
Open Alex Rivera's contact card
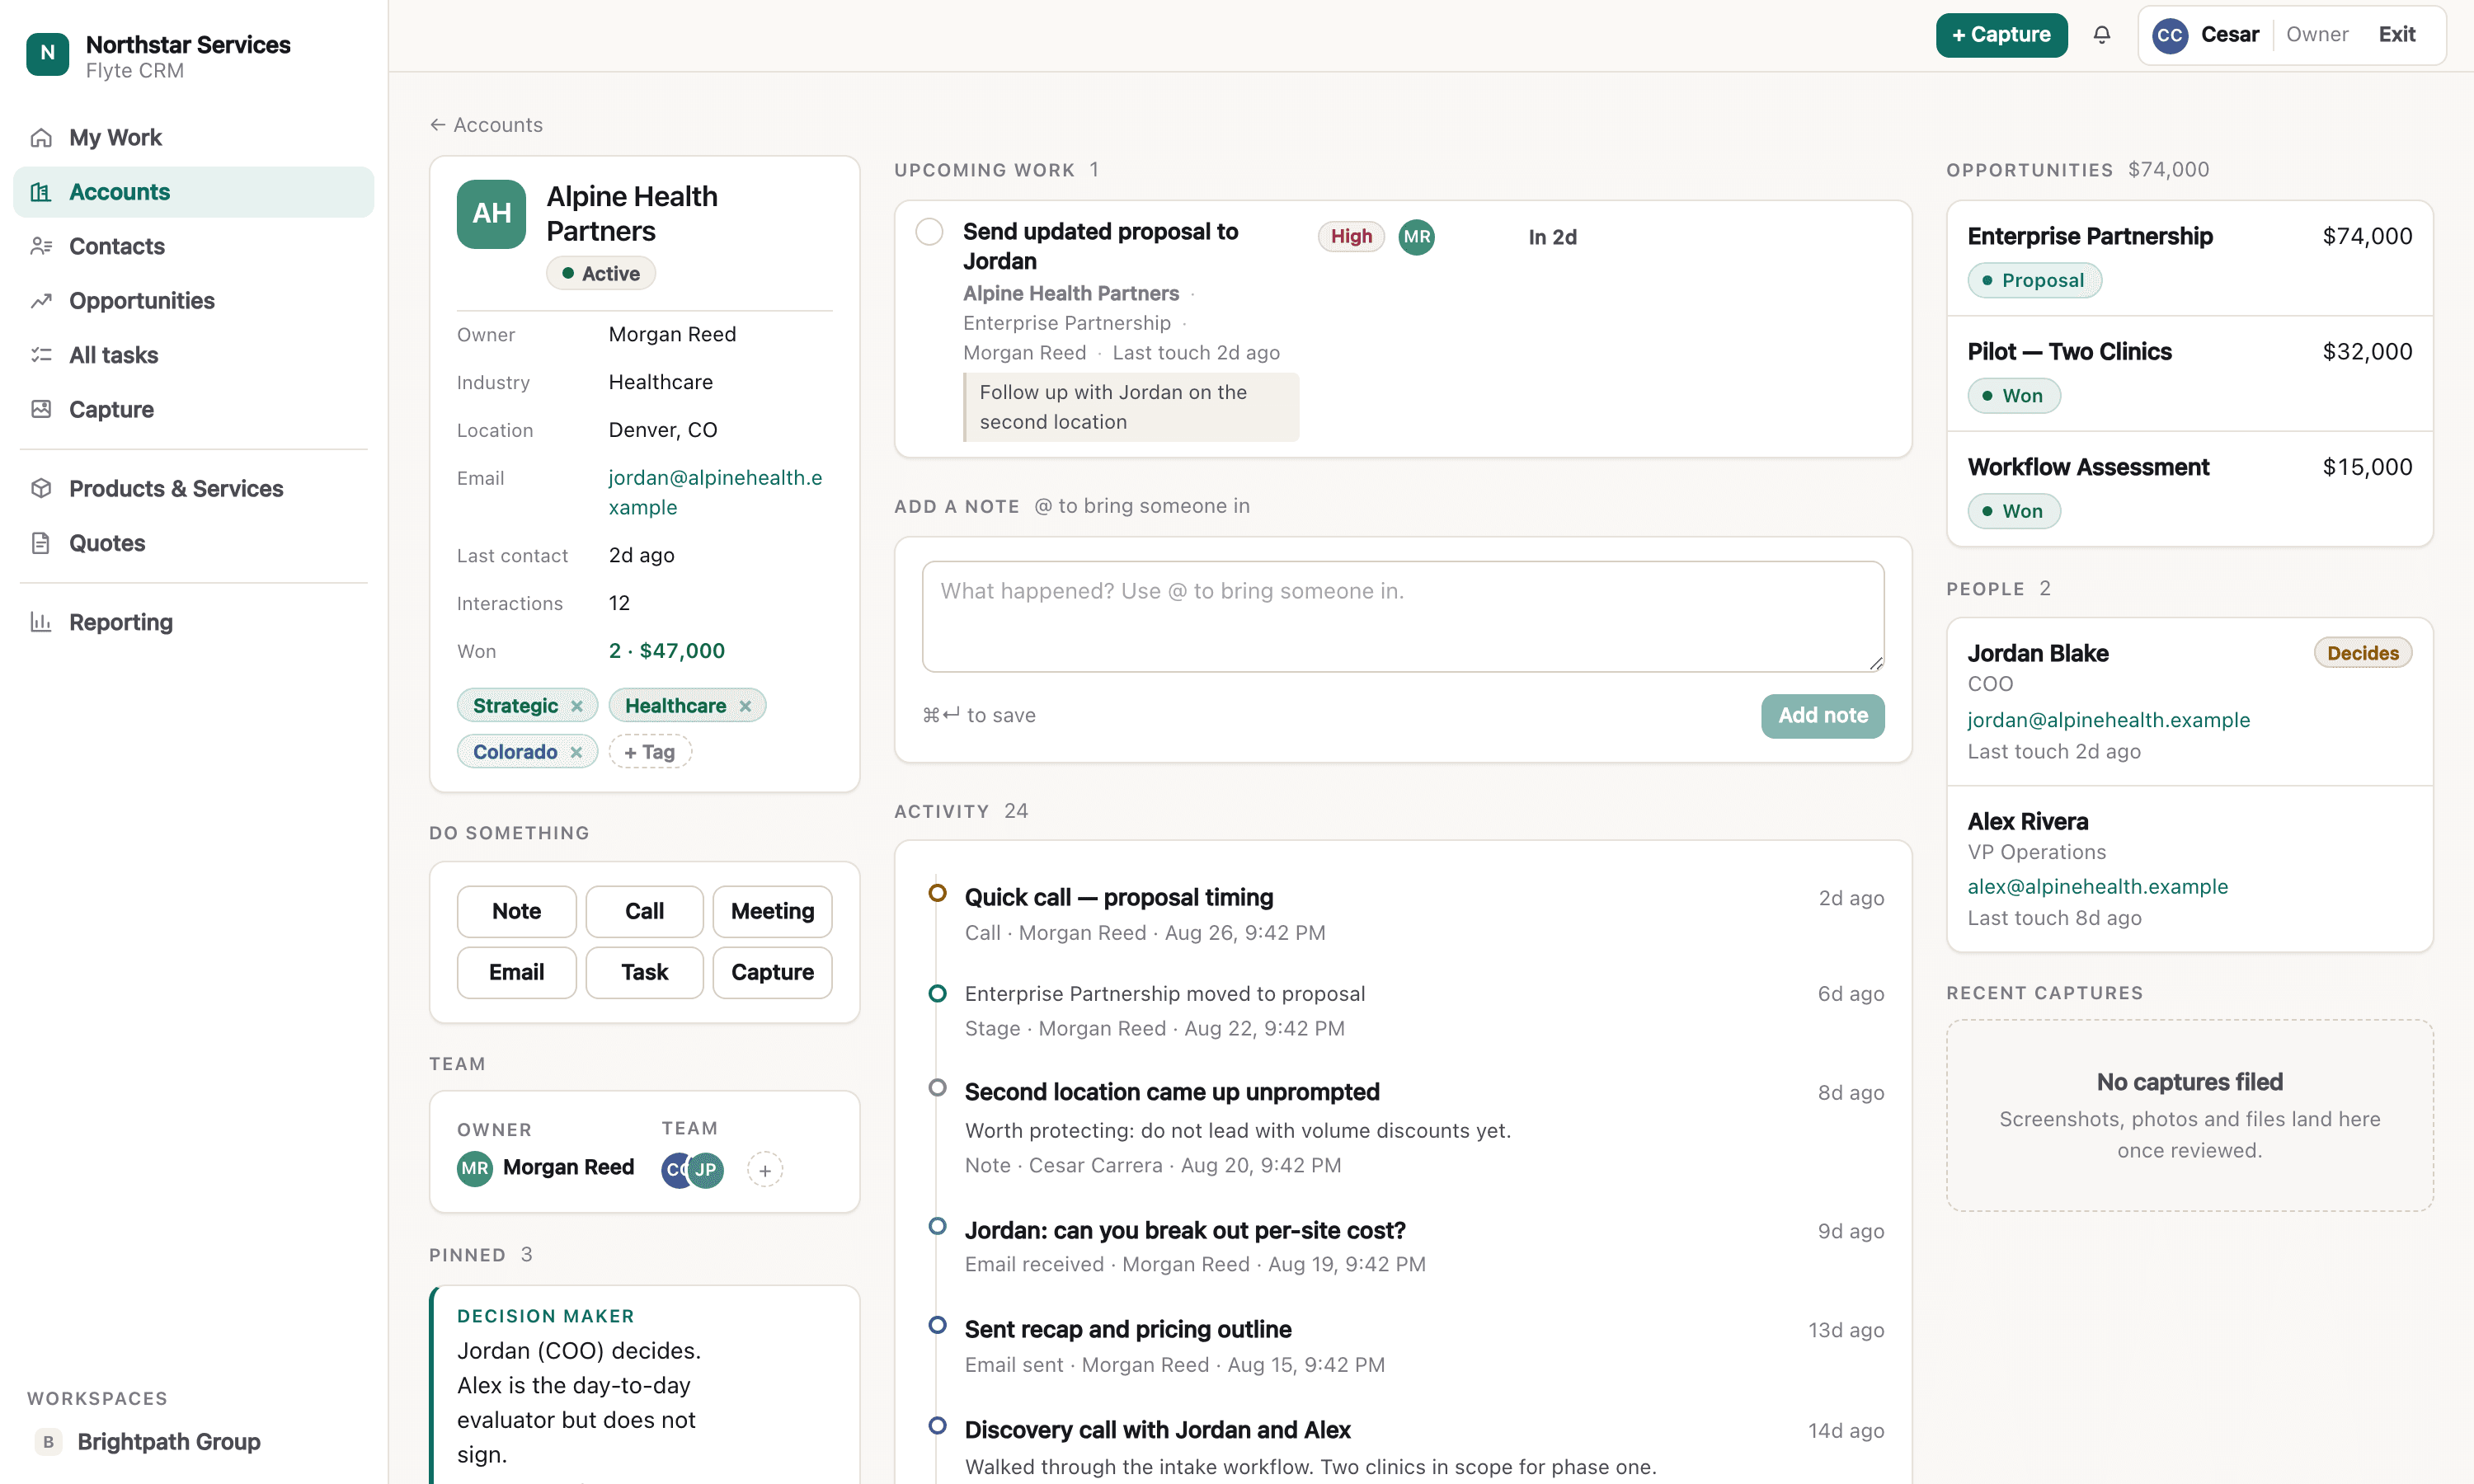(2189, 869)
